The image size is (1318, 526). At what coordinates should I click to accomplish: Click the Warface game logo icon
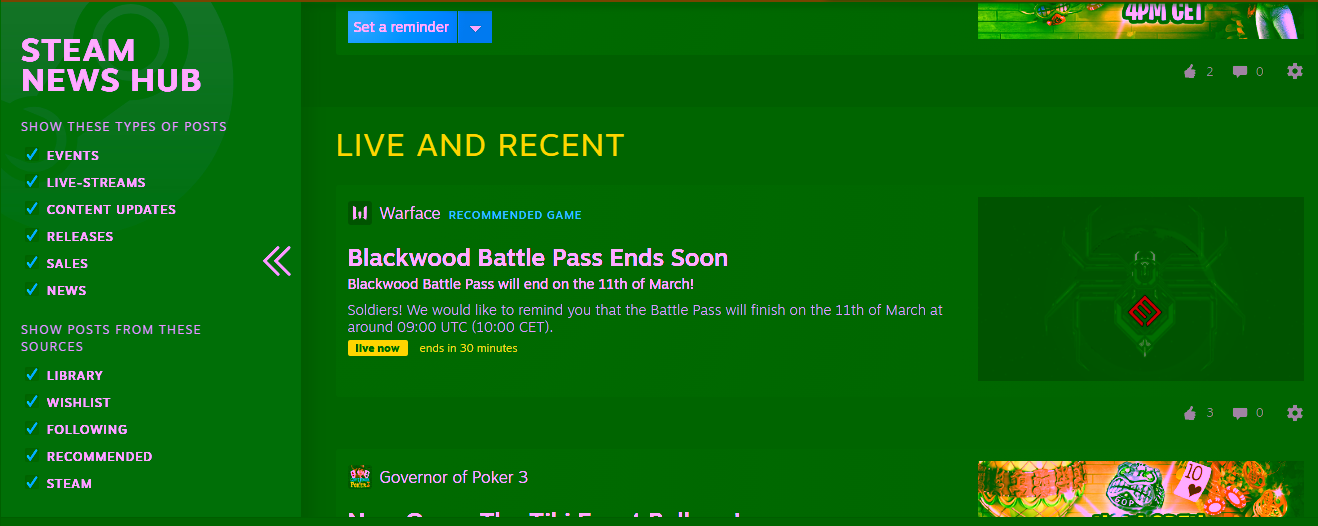[x=359, y=213]
